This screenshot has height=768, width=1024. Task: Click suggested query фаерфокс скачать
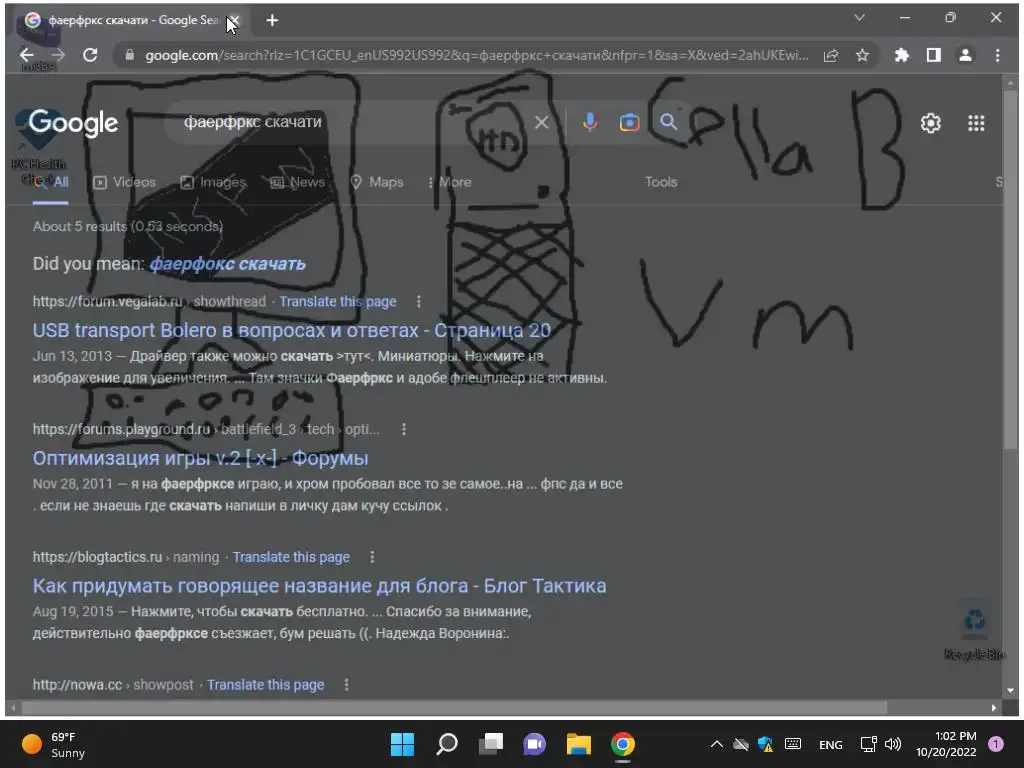tap(227, 264)
